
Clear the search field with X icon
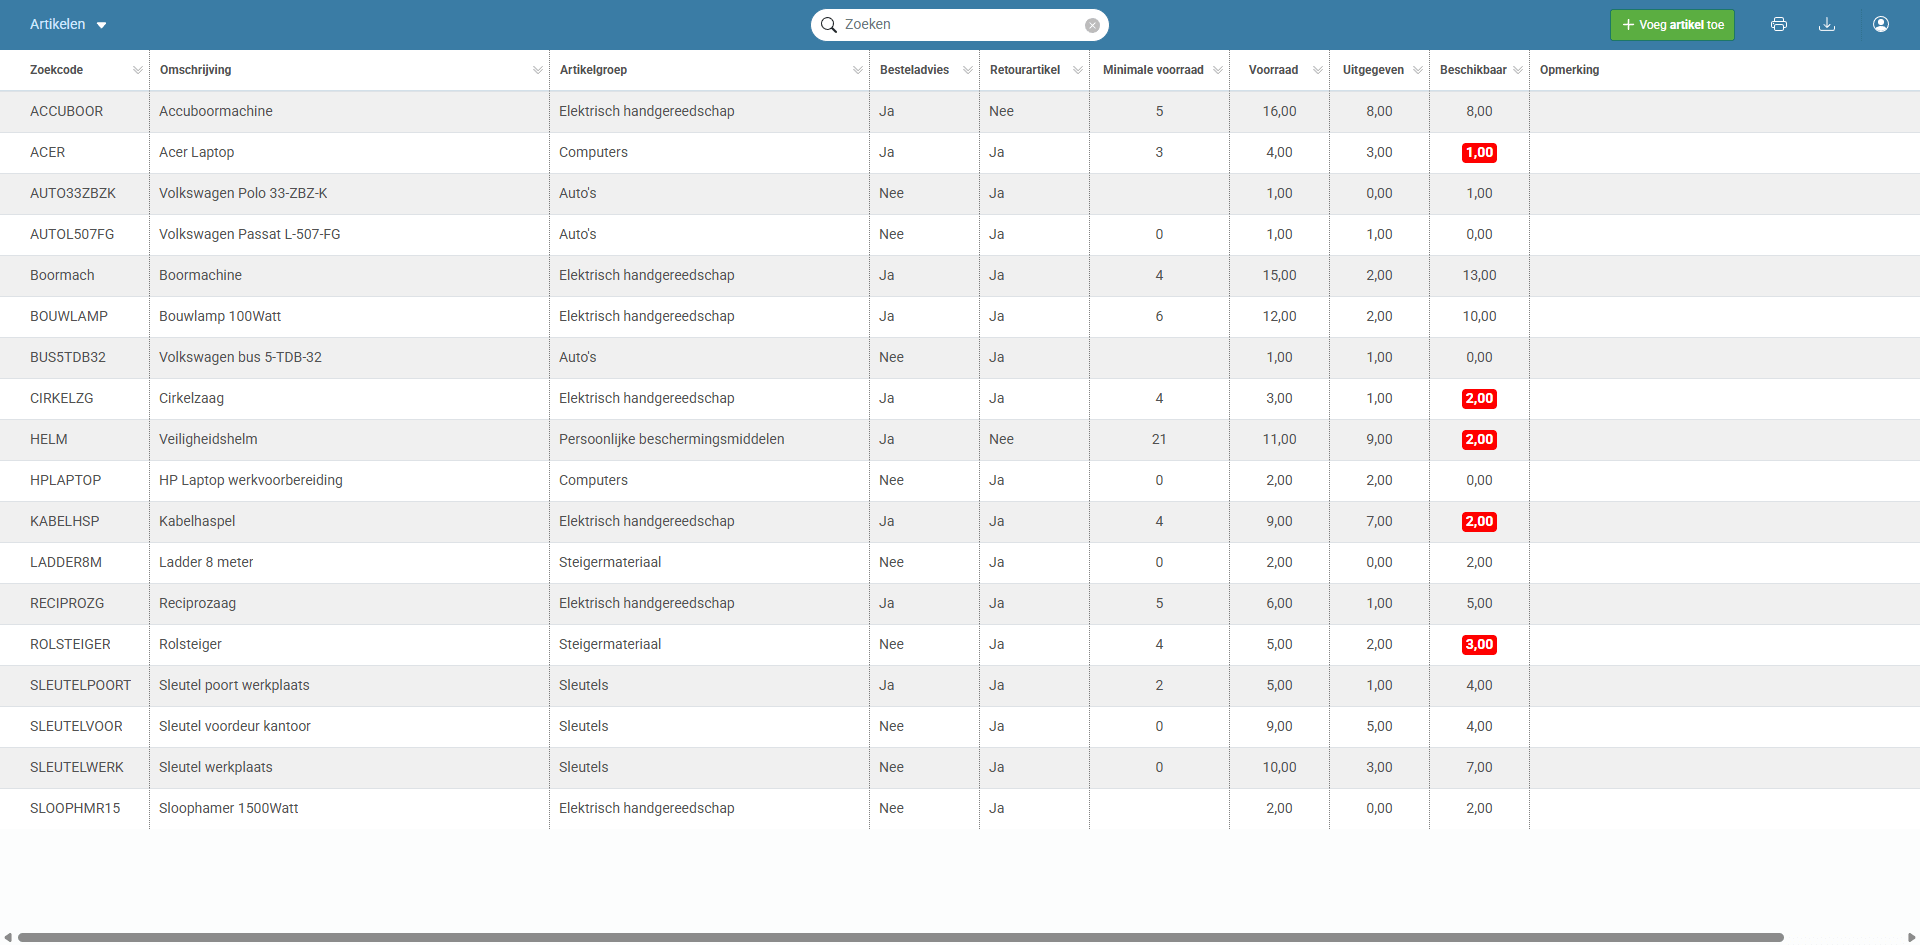(x=1092, y=25)
